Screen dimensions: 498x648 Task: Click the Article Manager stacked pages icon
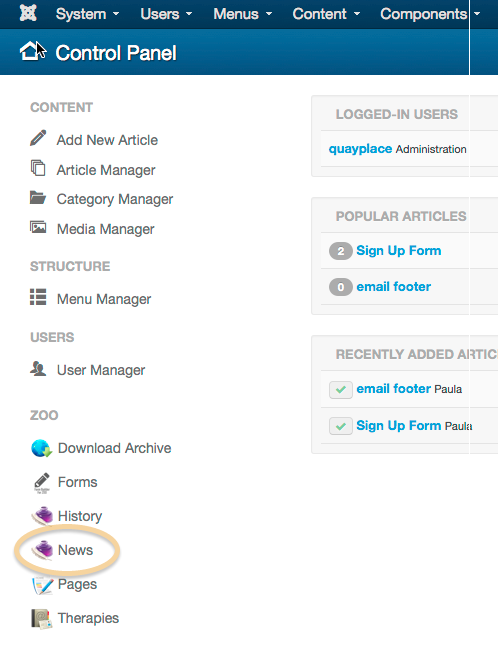point(38,168)
